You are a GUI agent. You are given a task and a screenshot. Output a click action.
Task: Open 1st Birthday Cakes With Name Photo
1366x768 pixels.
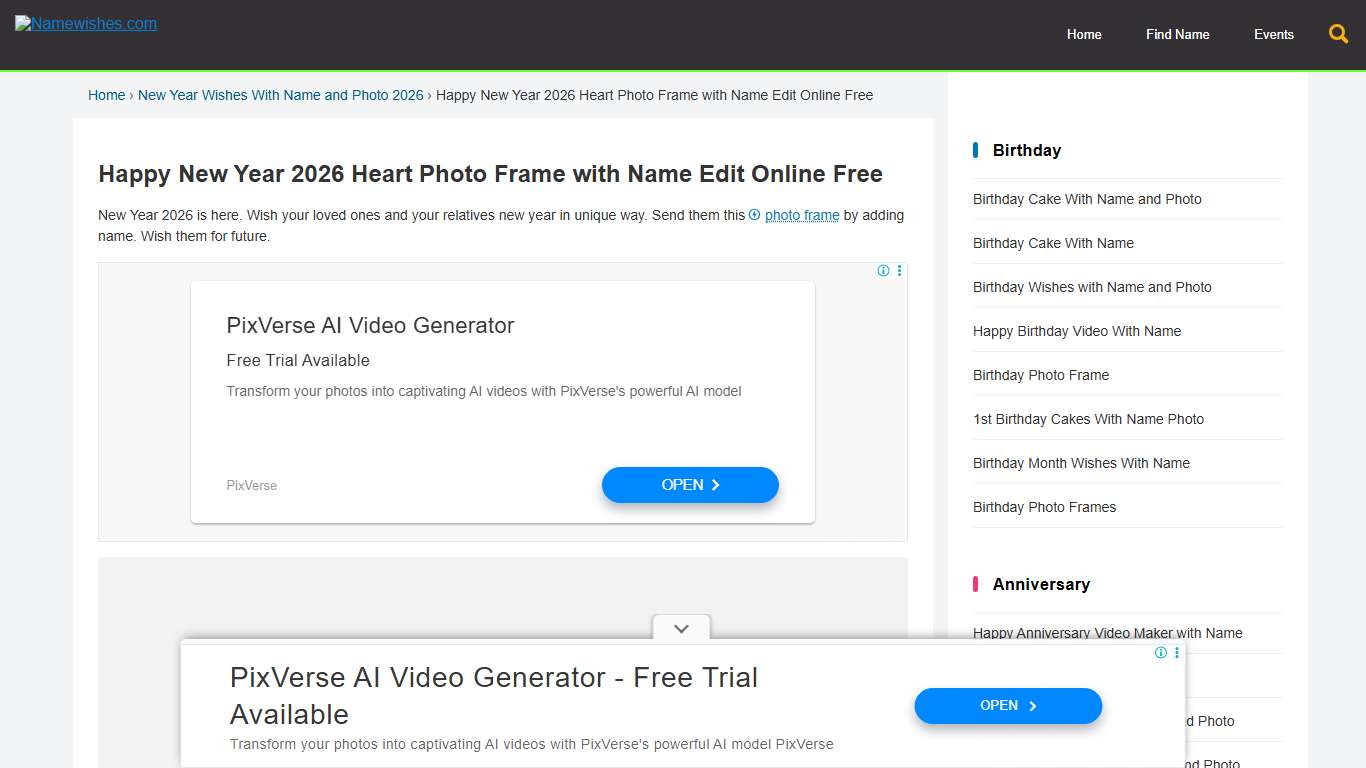pyautogui.click(x=1088, y=419)
